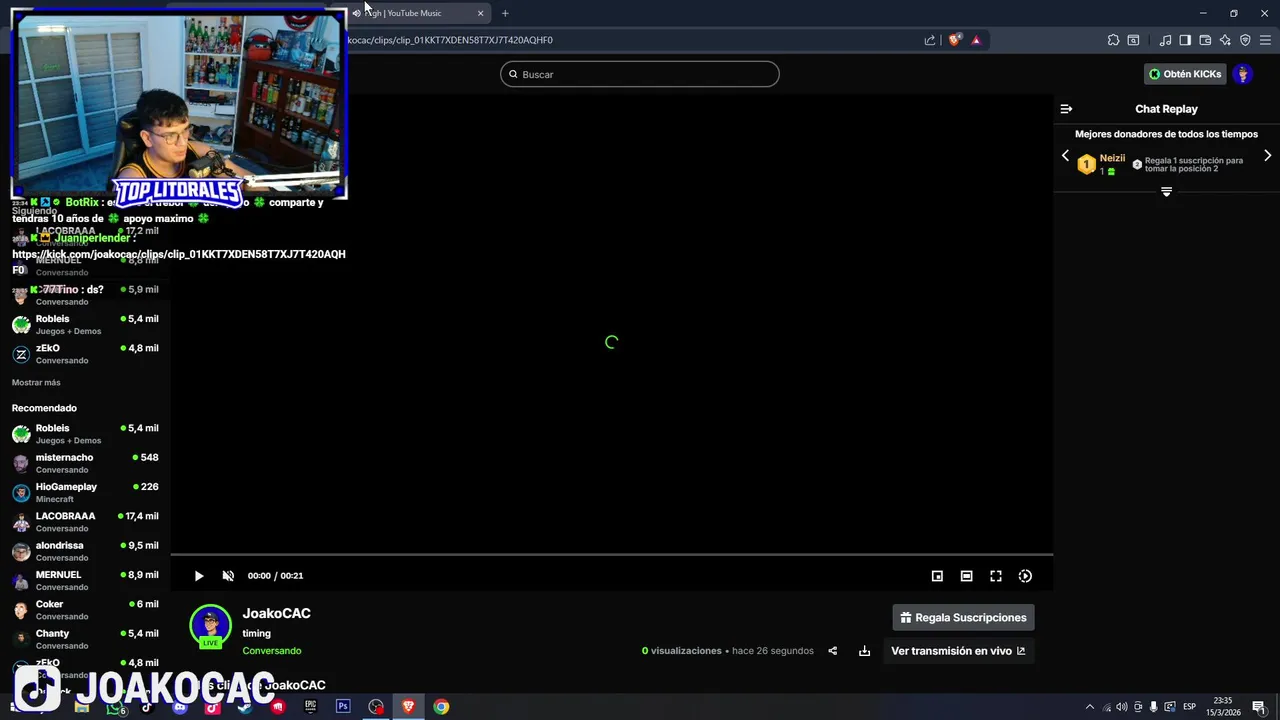Open Steam from the taskbar
The height and width of the screenshot is (720, 1280).
[245, 706]
